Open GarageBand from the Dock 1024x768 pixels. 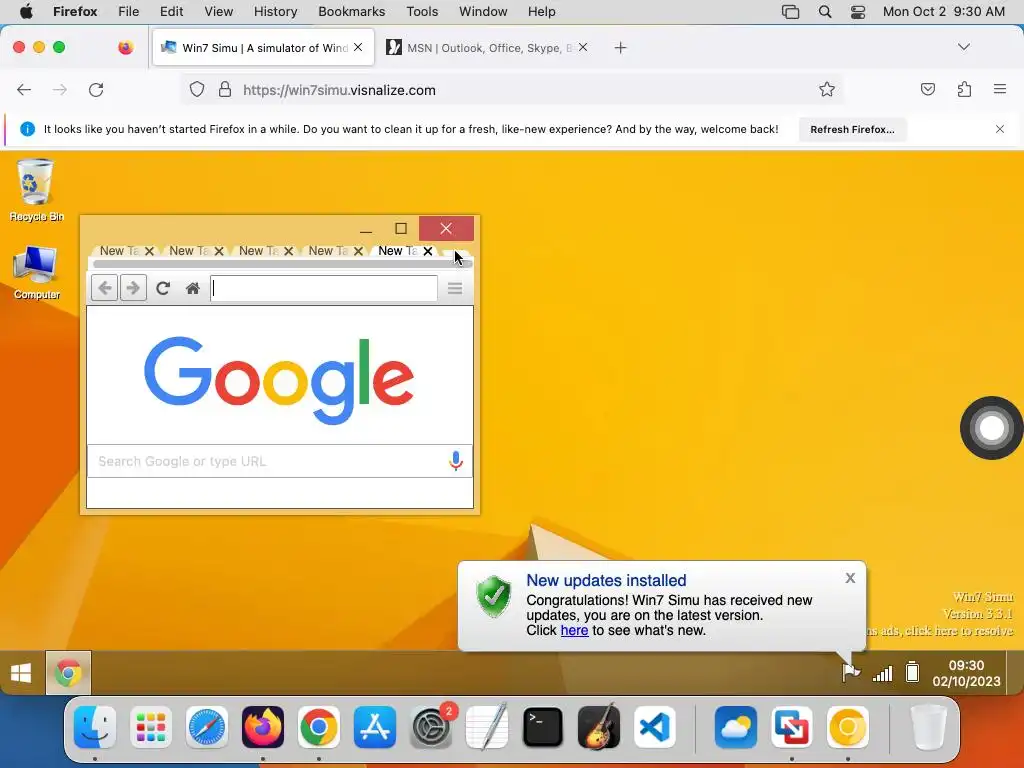(x=599, y=727)
